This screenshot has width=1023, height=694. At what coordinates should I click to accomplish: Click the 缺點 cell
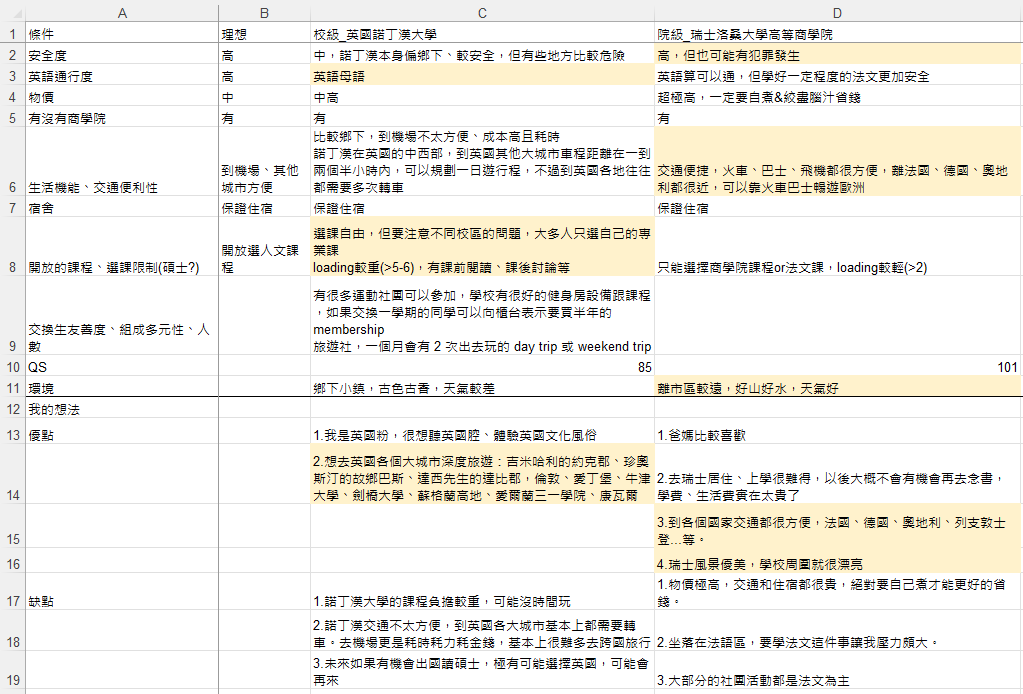pos(122,592)
